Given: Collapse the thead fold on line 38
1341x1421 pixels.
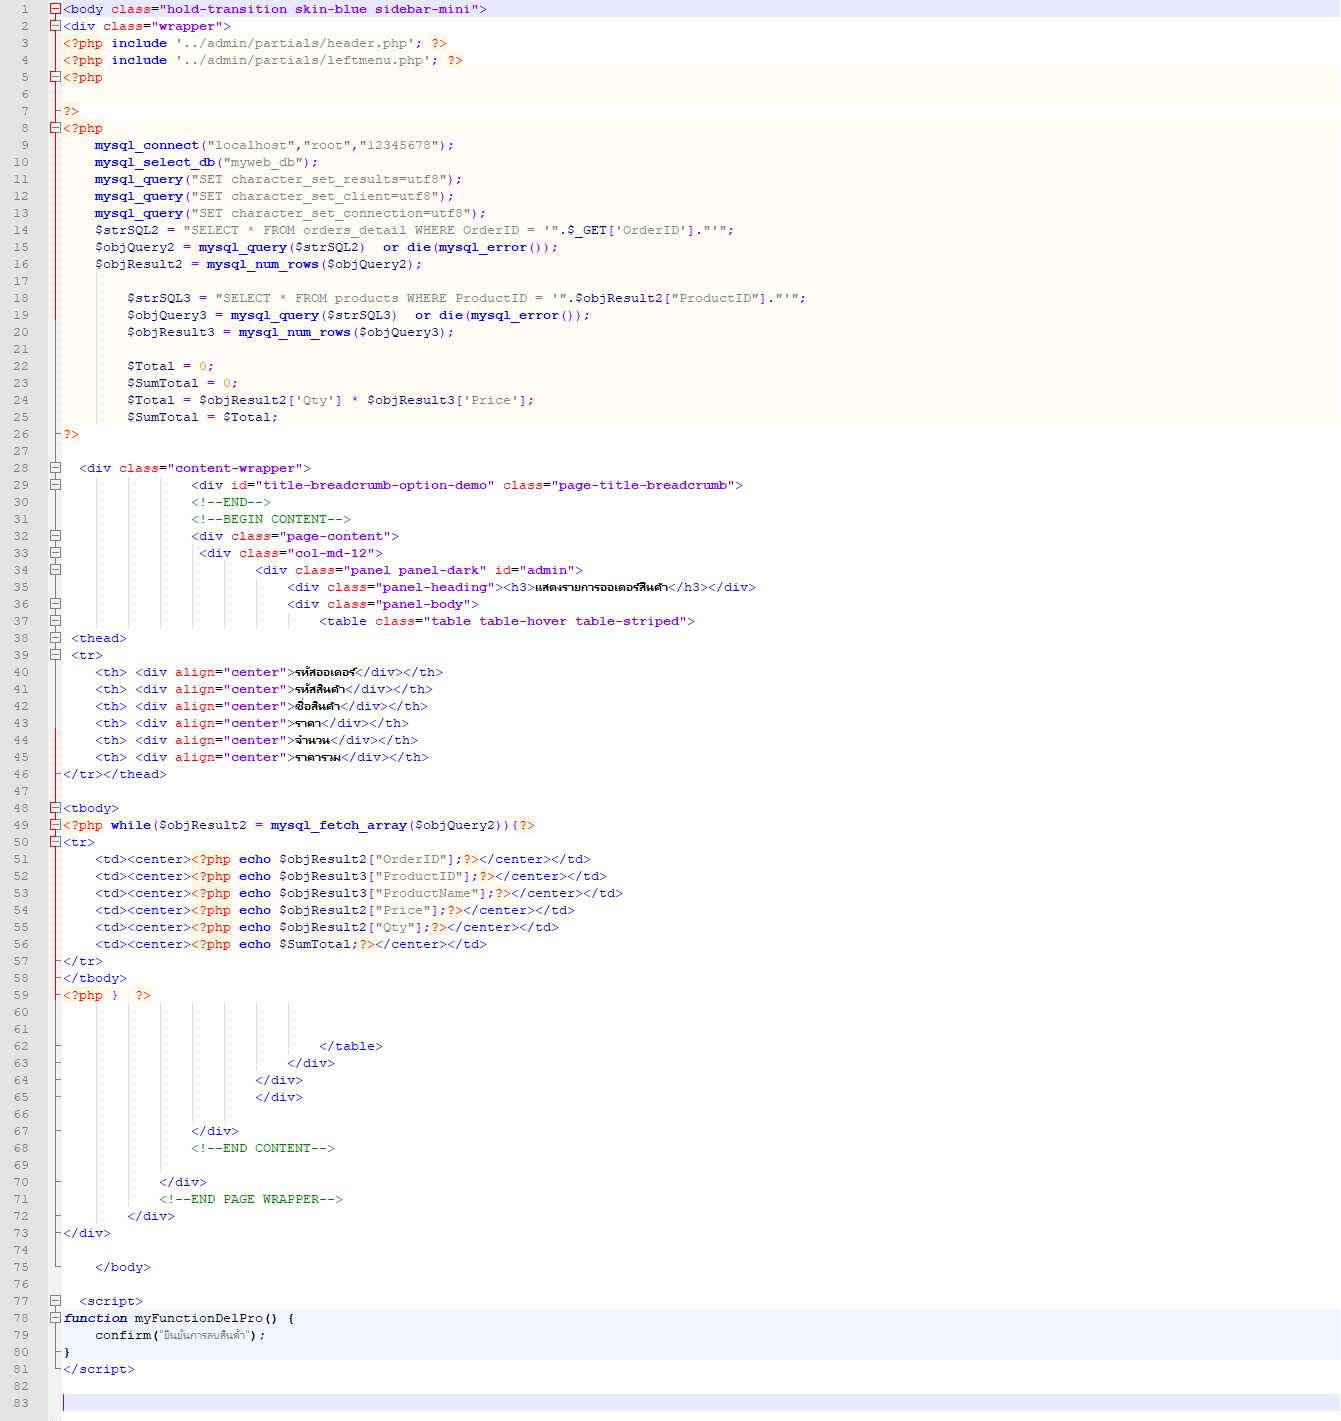Looking at the screenshot, I should click(x=55, y=638).
